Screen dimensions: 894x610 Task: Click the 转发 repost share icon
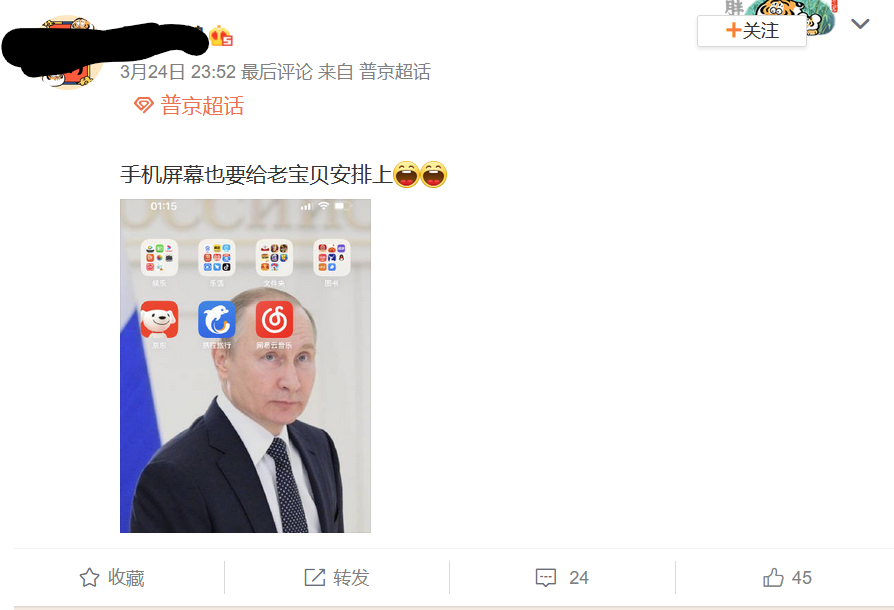tap(314, 578)
